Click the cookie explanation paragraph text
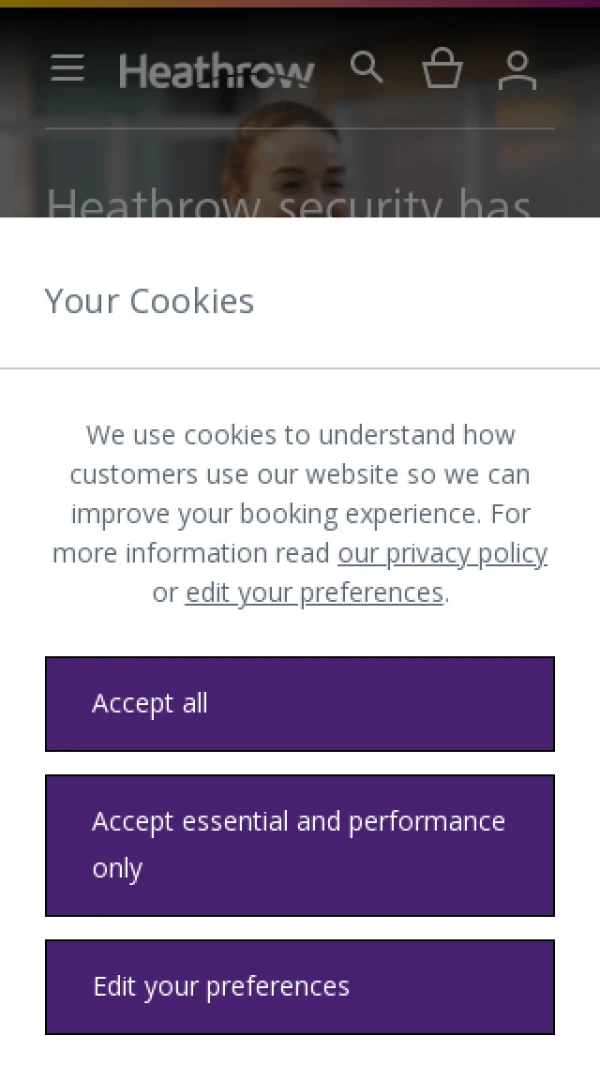Image resolution: width=600 pixels, height=1065 pixels. [x=300, y=513]
